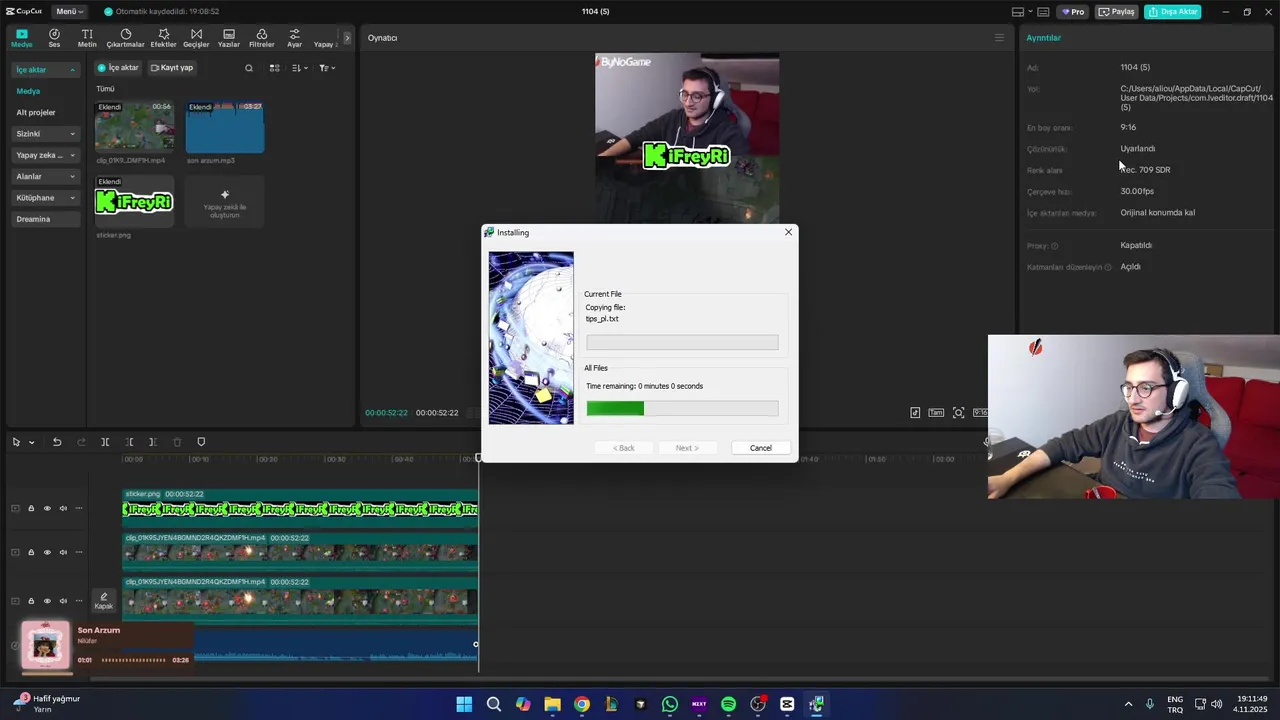Lock the sticker.png track

click(x=31, y=508)
